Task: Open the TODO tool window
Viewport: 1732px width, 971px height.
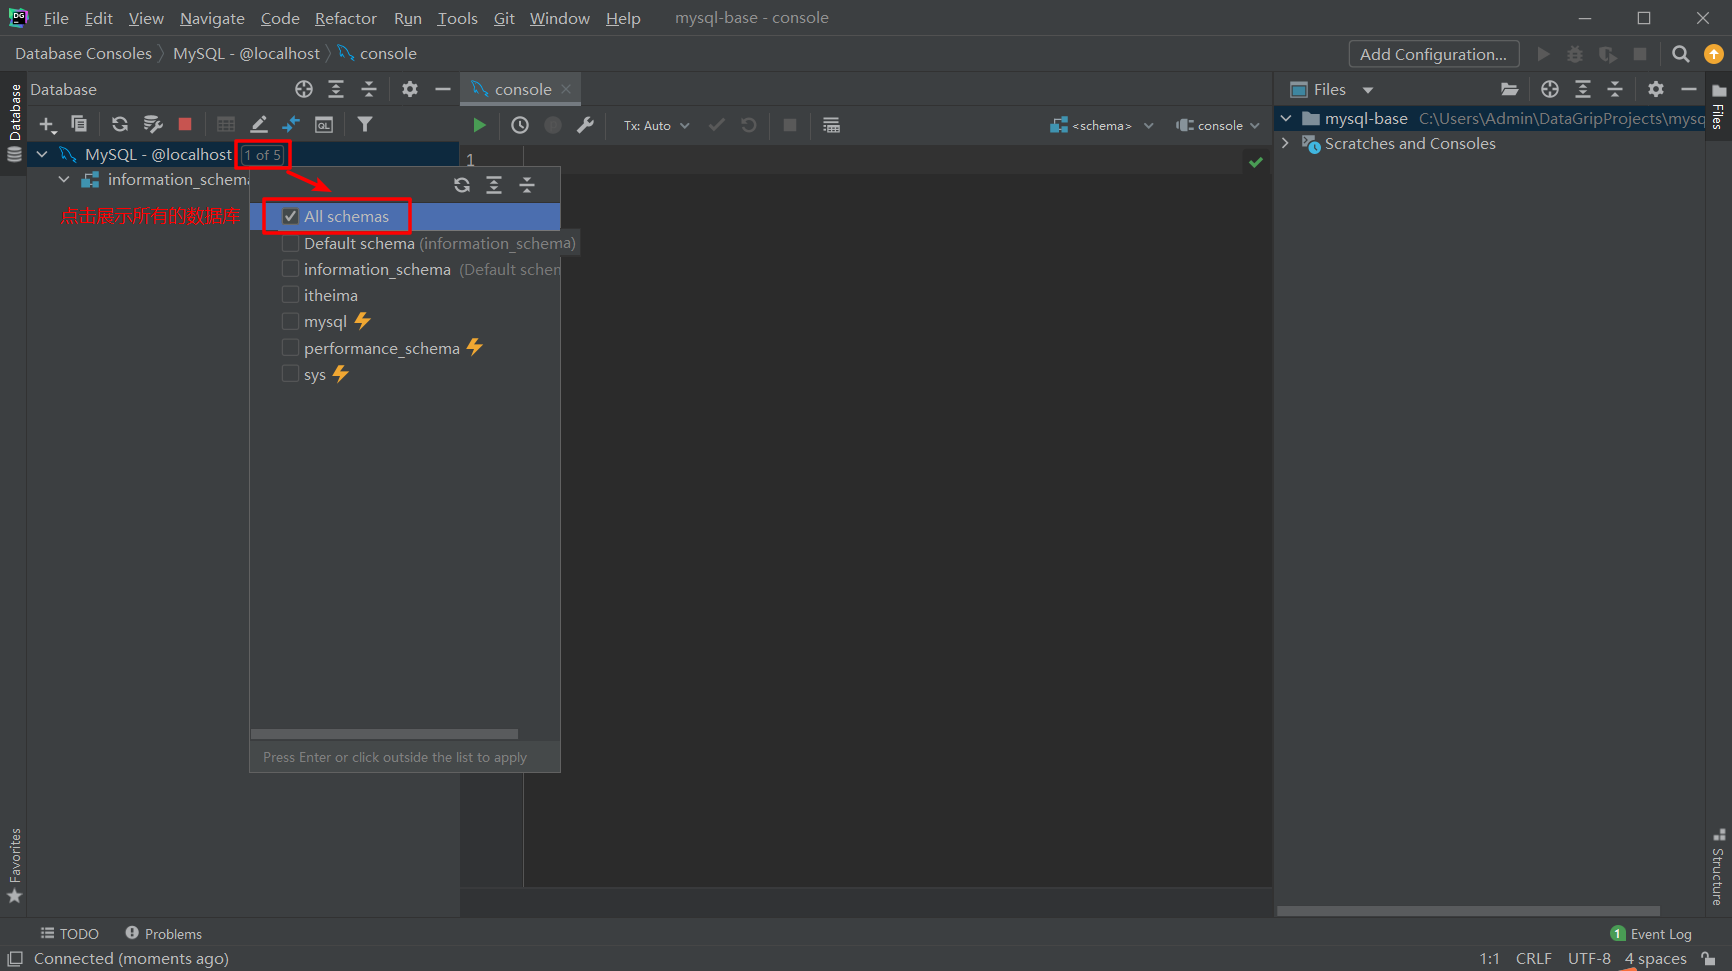Action: pyautogui.click(x=70, y=933)
